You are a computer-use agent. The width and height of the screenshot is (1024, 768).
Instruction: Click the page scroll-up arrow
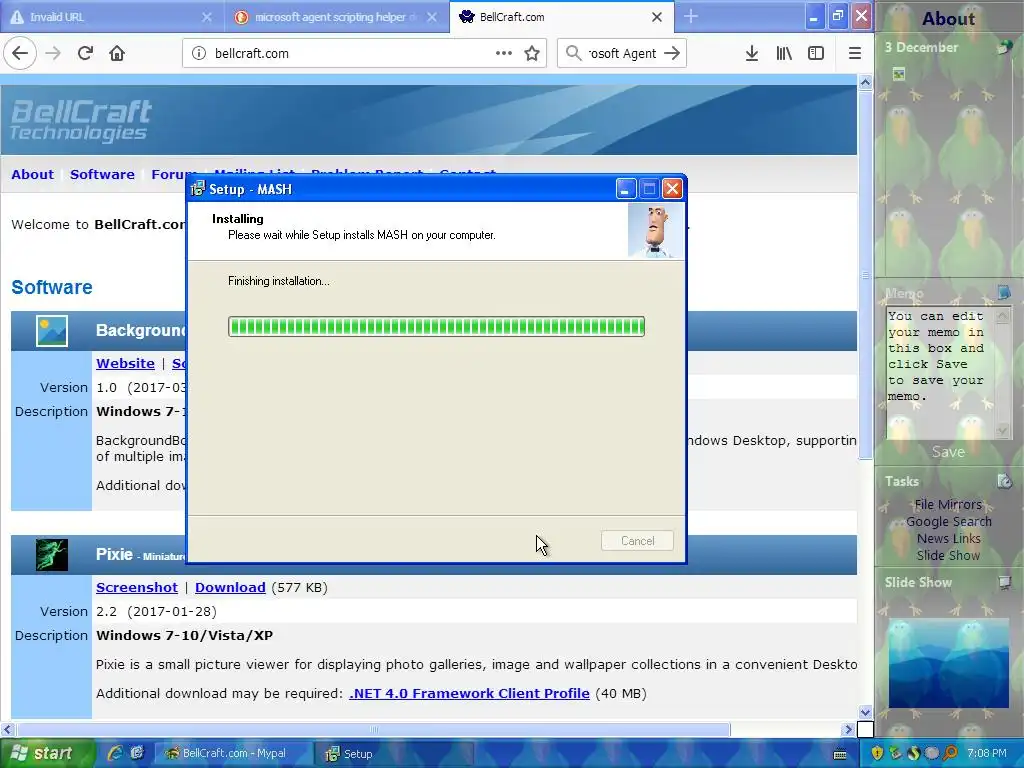point(865,82)
